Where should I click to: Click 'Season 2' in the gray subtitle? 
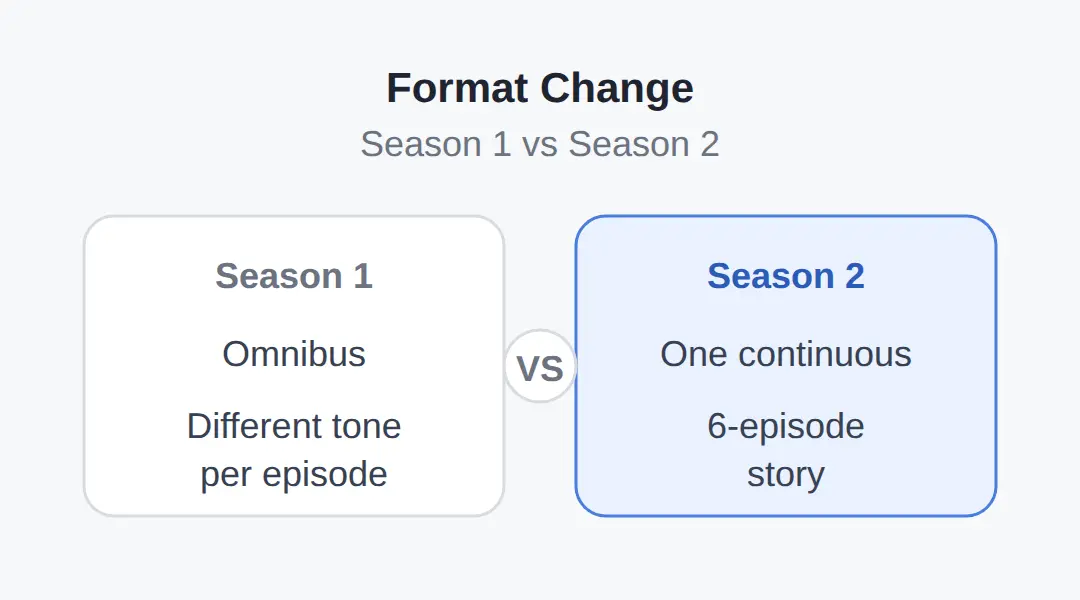point(644,144)
